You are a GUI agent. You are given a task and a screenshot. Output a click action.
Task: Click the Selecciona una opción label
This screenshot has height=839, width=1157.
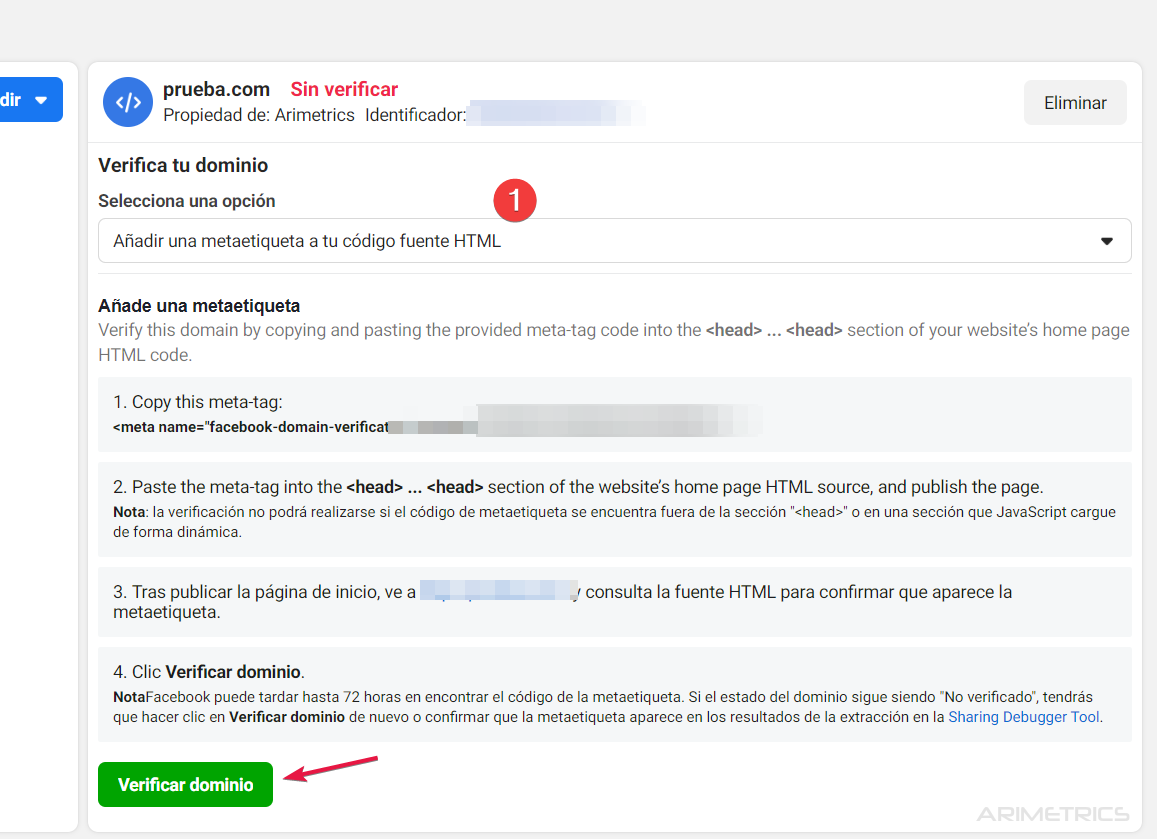[187, 201]
